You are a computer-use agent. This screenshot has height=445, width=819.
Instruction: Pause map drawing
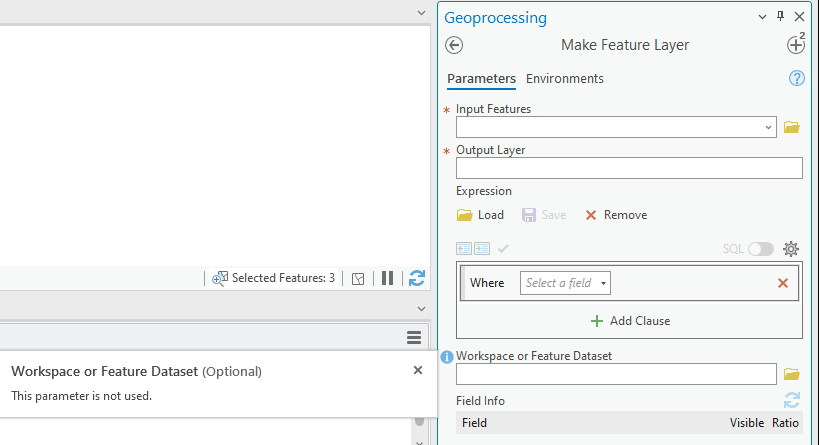387,278
